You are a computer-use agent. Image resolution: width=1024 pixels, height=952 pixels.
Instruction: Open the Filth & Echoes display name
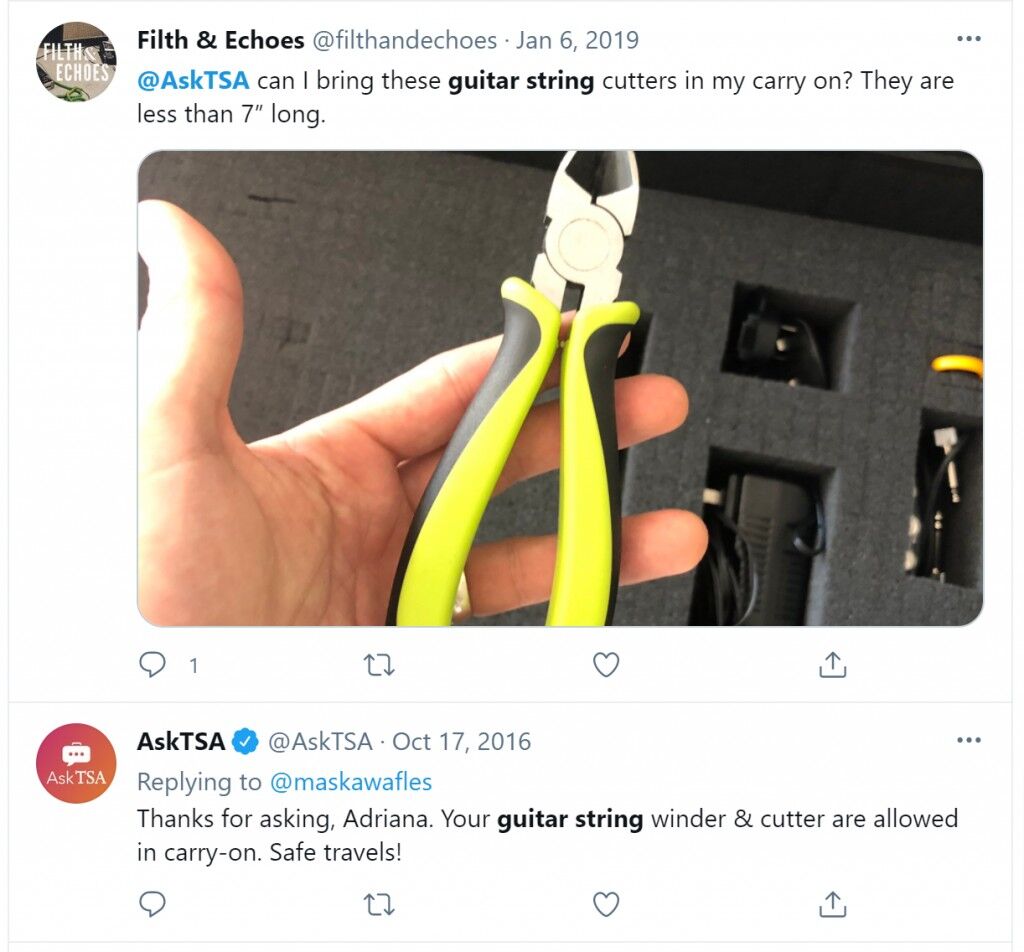pyautogui.click(x=220, y=40)
